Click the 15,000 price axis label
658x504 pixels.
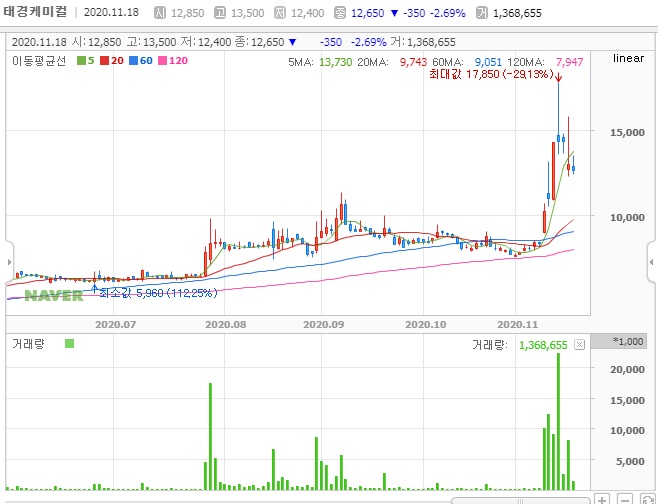tap(627, 132)
